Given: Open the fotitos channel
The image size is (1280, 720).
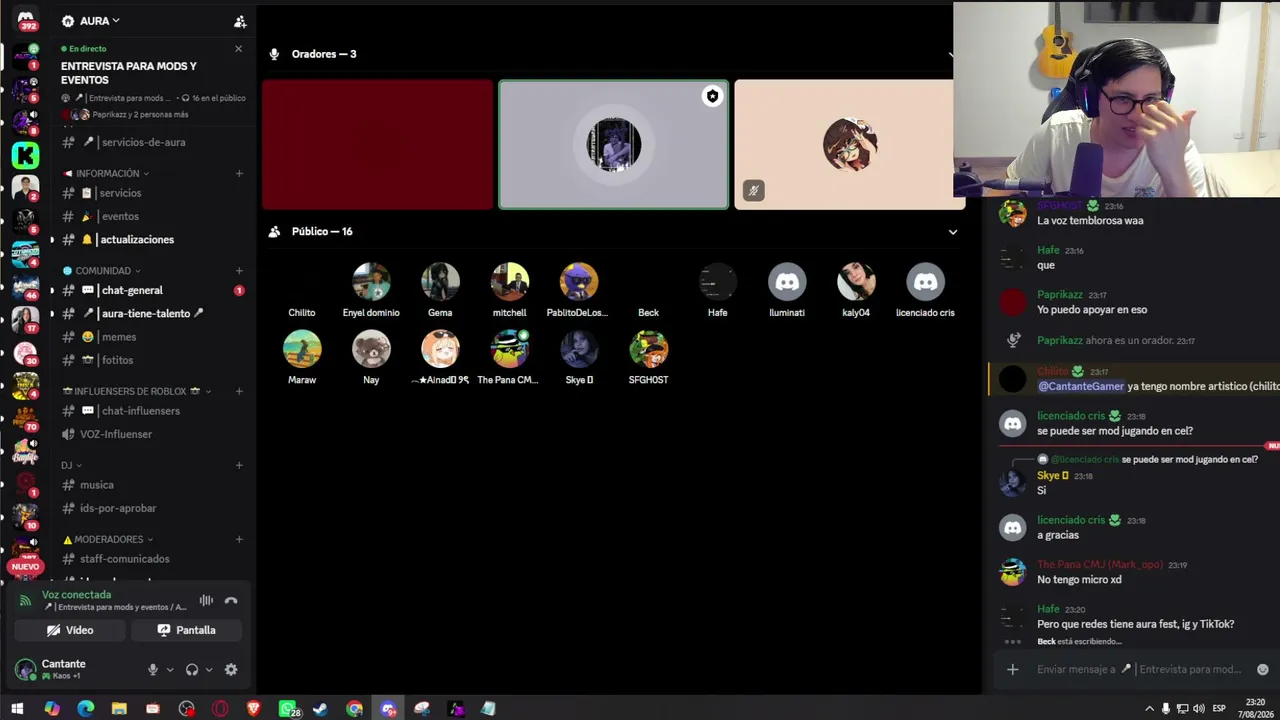Looking at the screenshot, I should 150,360.
